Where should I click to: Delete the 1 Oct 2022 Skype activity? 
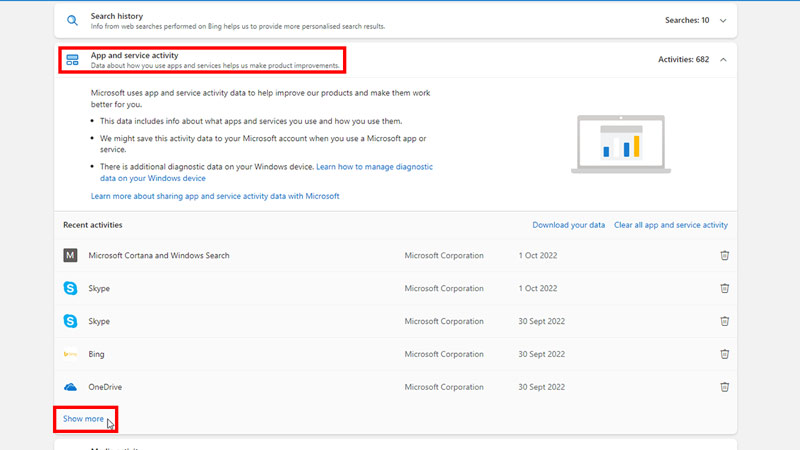(x=724, y=288)
